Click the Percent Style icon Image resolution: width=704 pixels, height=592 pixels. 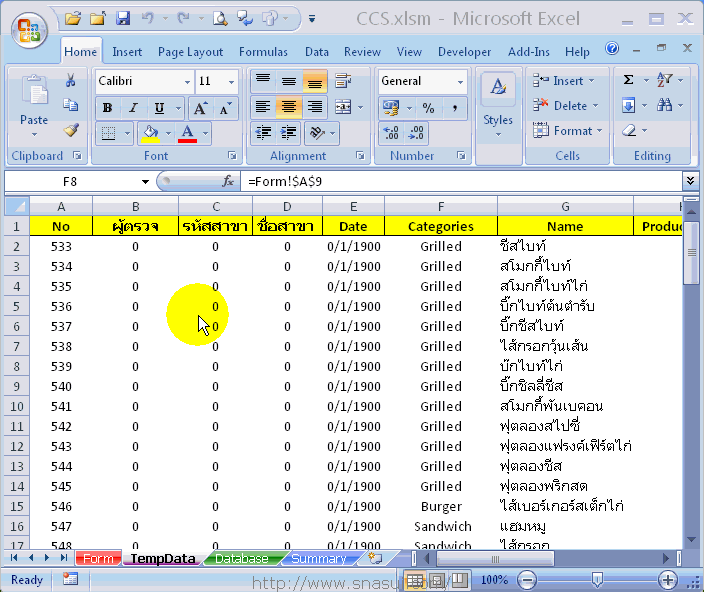(428, 108)
